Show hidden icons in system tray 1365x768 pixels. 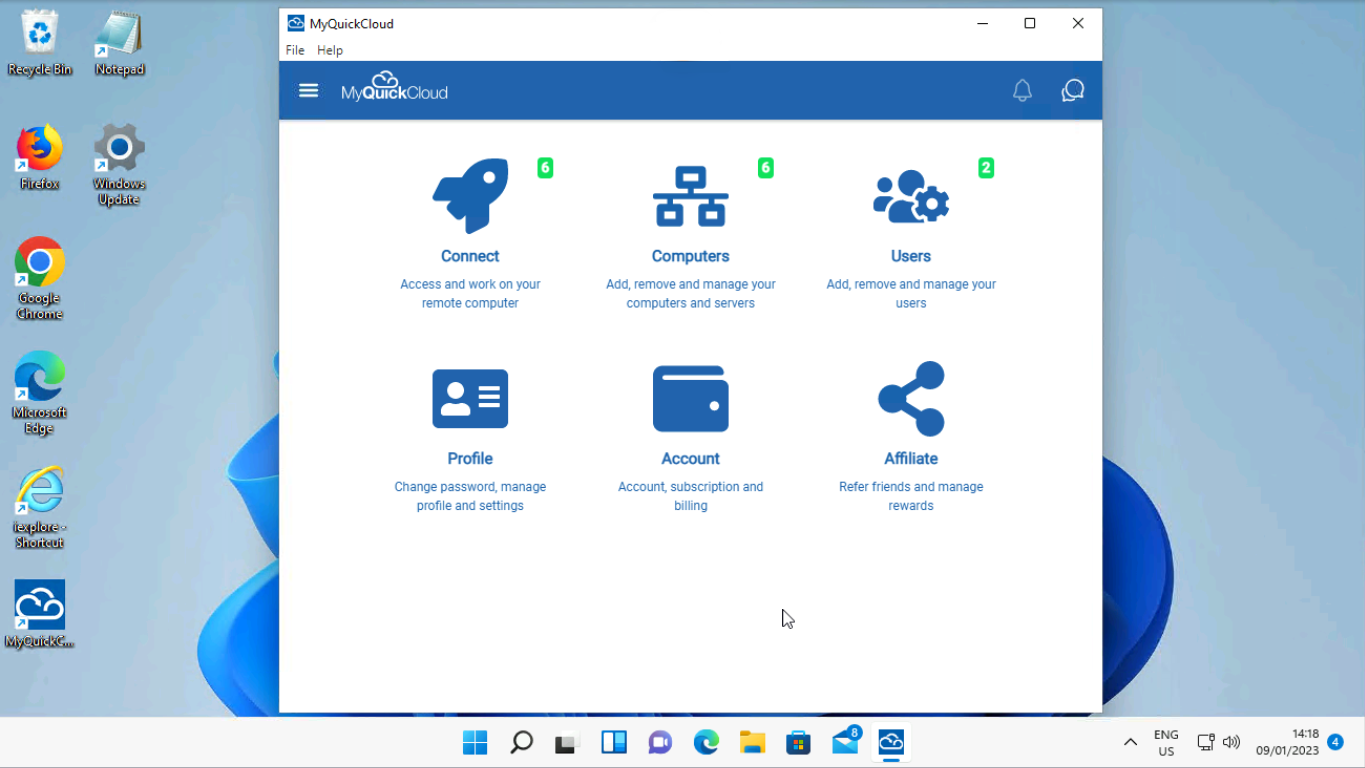[x=1129, y=742]
